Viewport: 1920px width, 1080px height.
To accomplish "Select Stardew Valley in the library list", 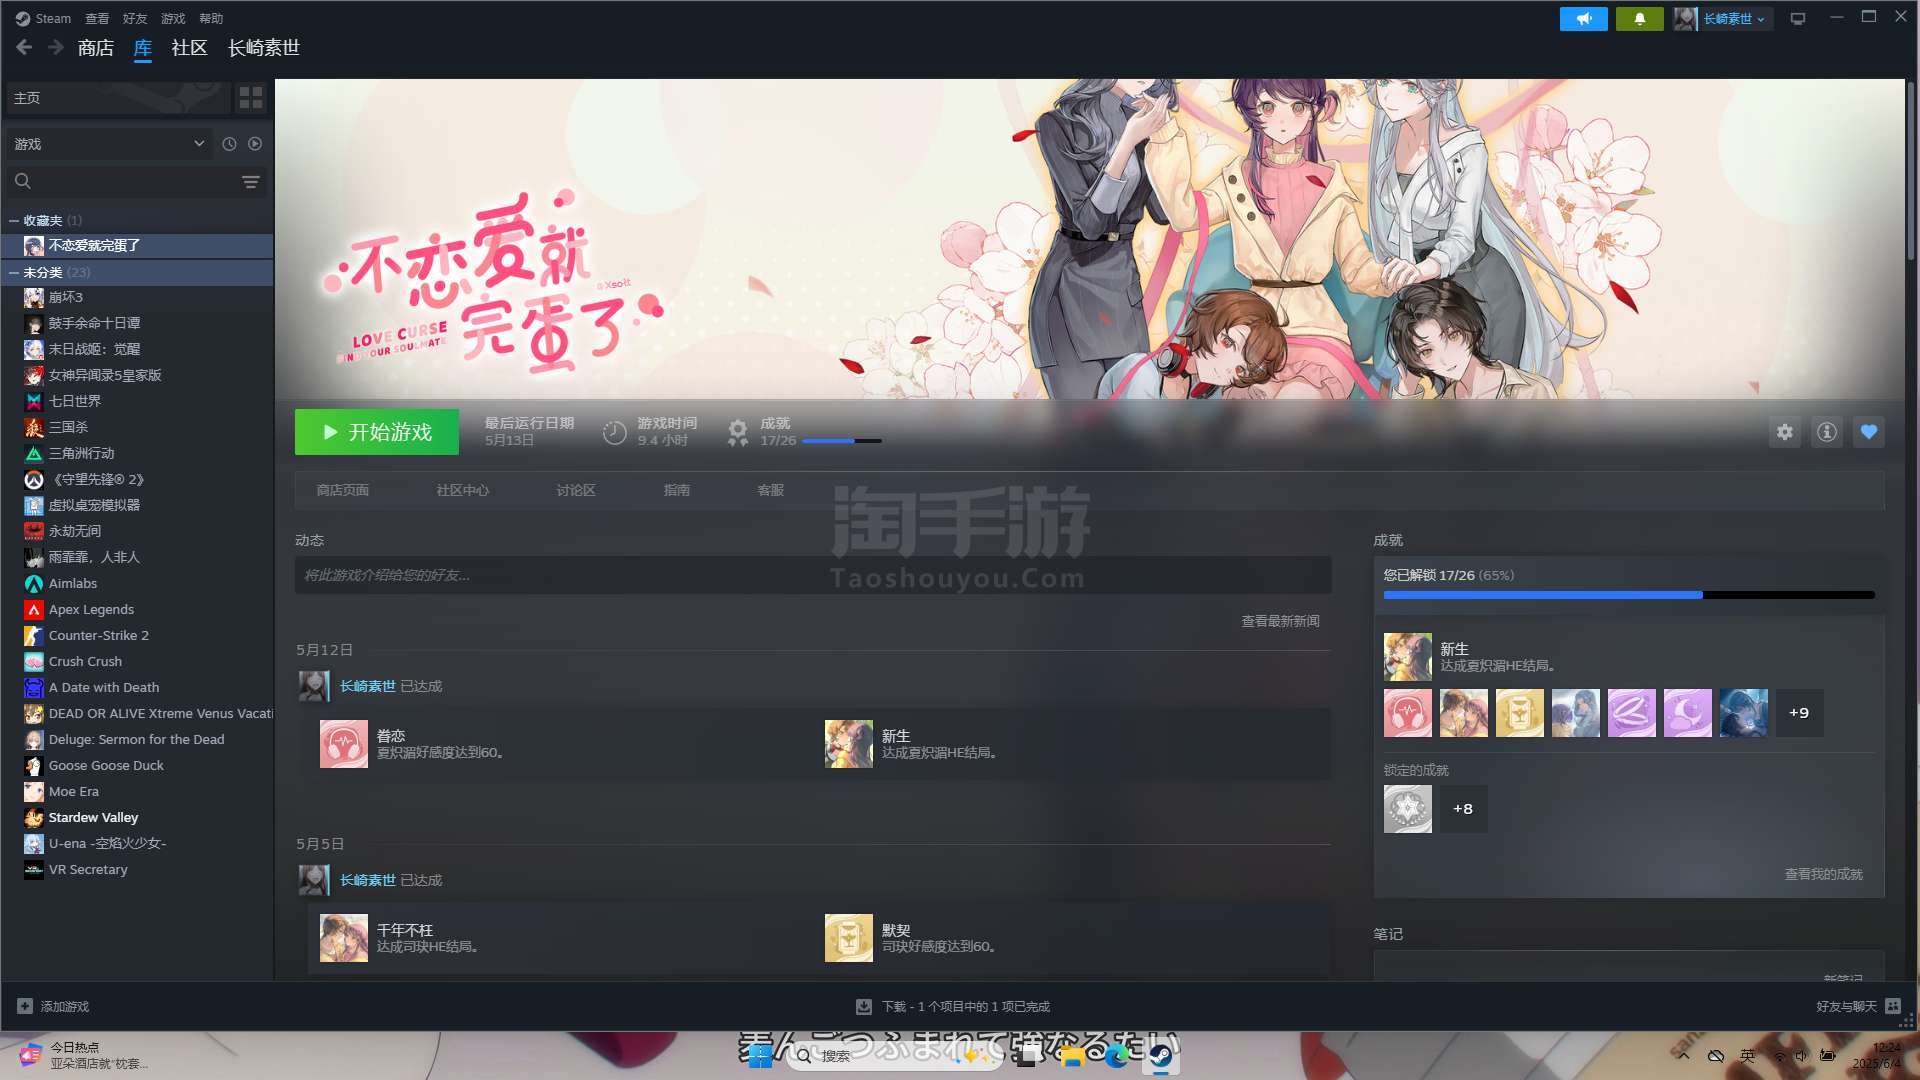I will point(137,818).
